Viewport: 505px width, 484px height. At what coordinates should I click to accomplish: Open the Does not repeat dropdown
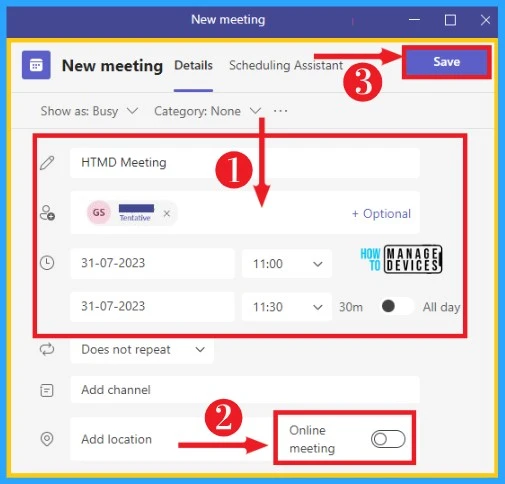(x=142, y=350)
